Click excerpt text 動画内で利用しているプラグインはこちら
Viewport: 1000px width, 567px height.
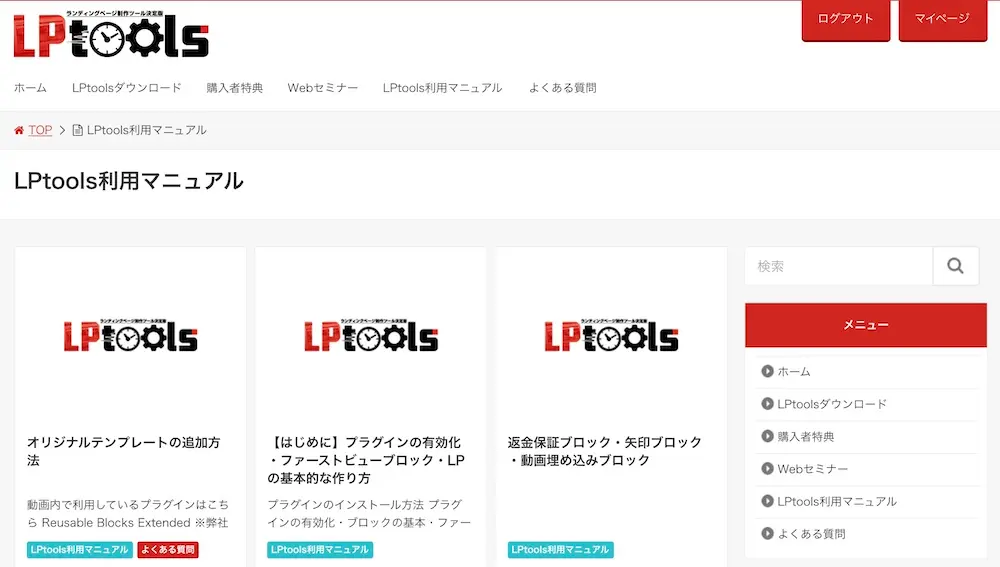coord(128,513)
